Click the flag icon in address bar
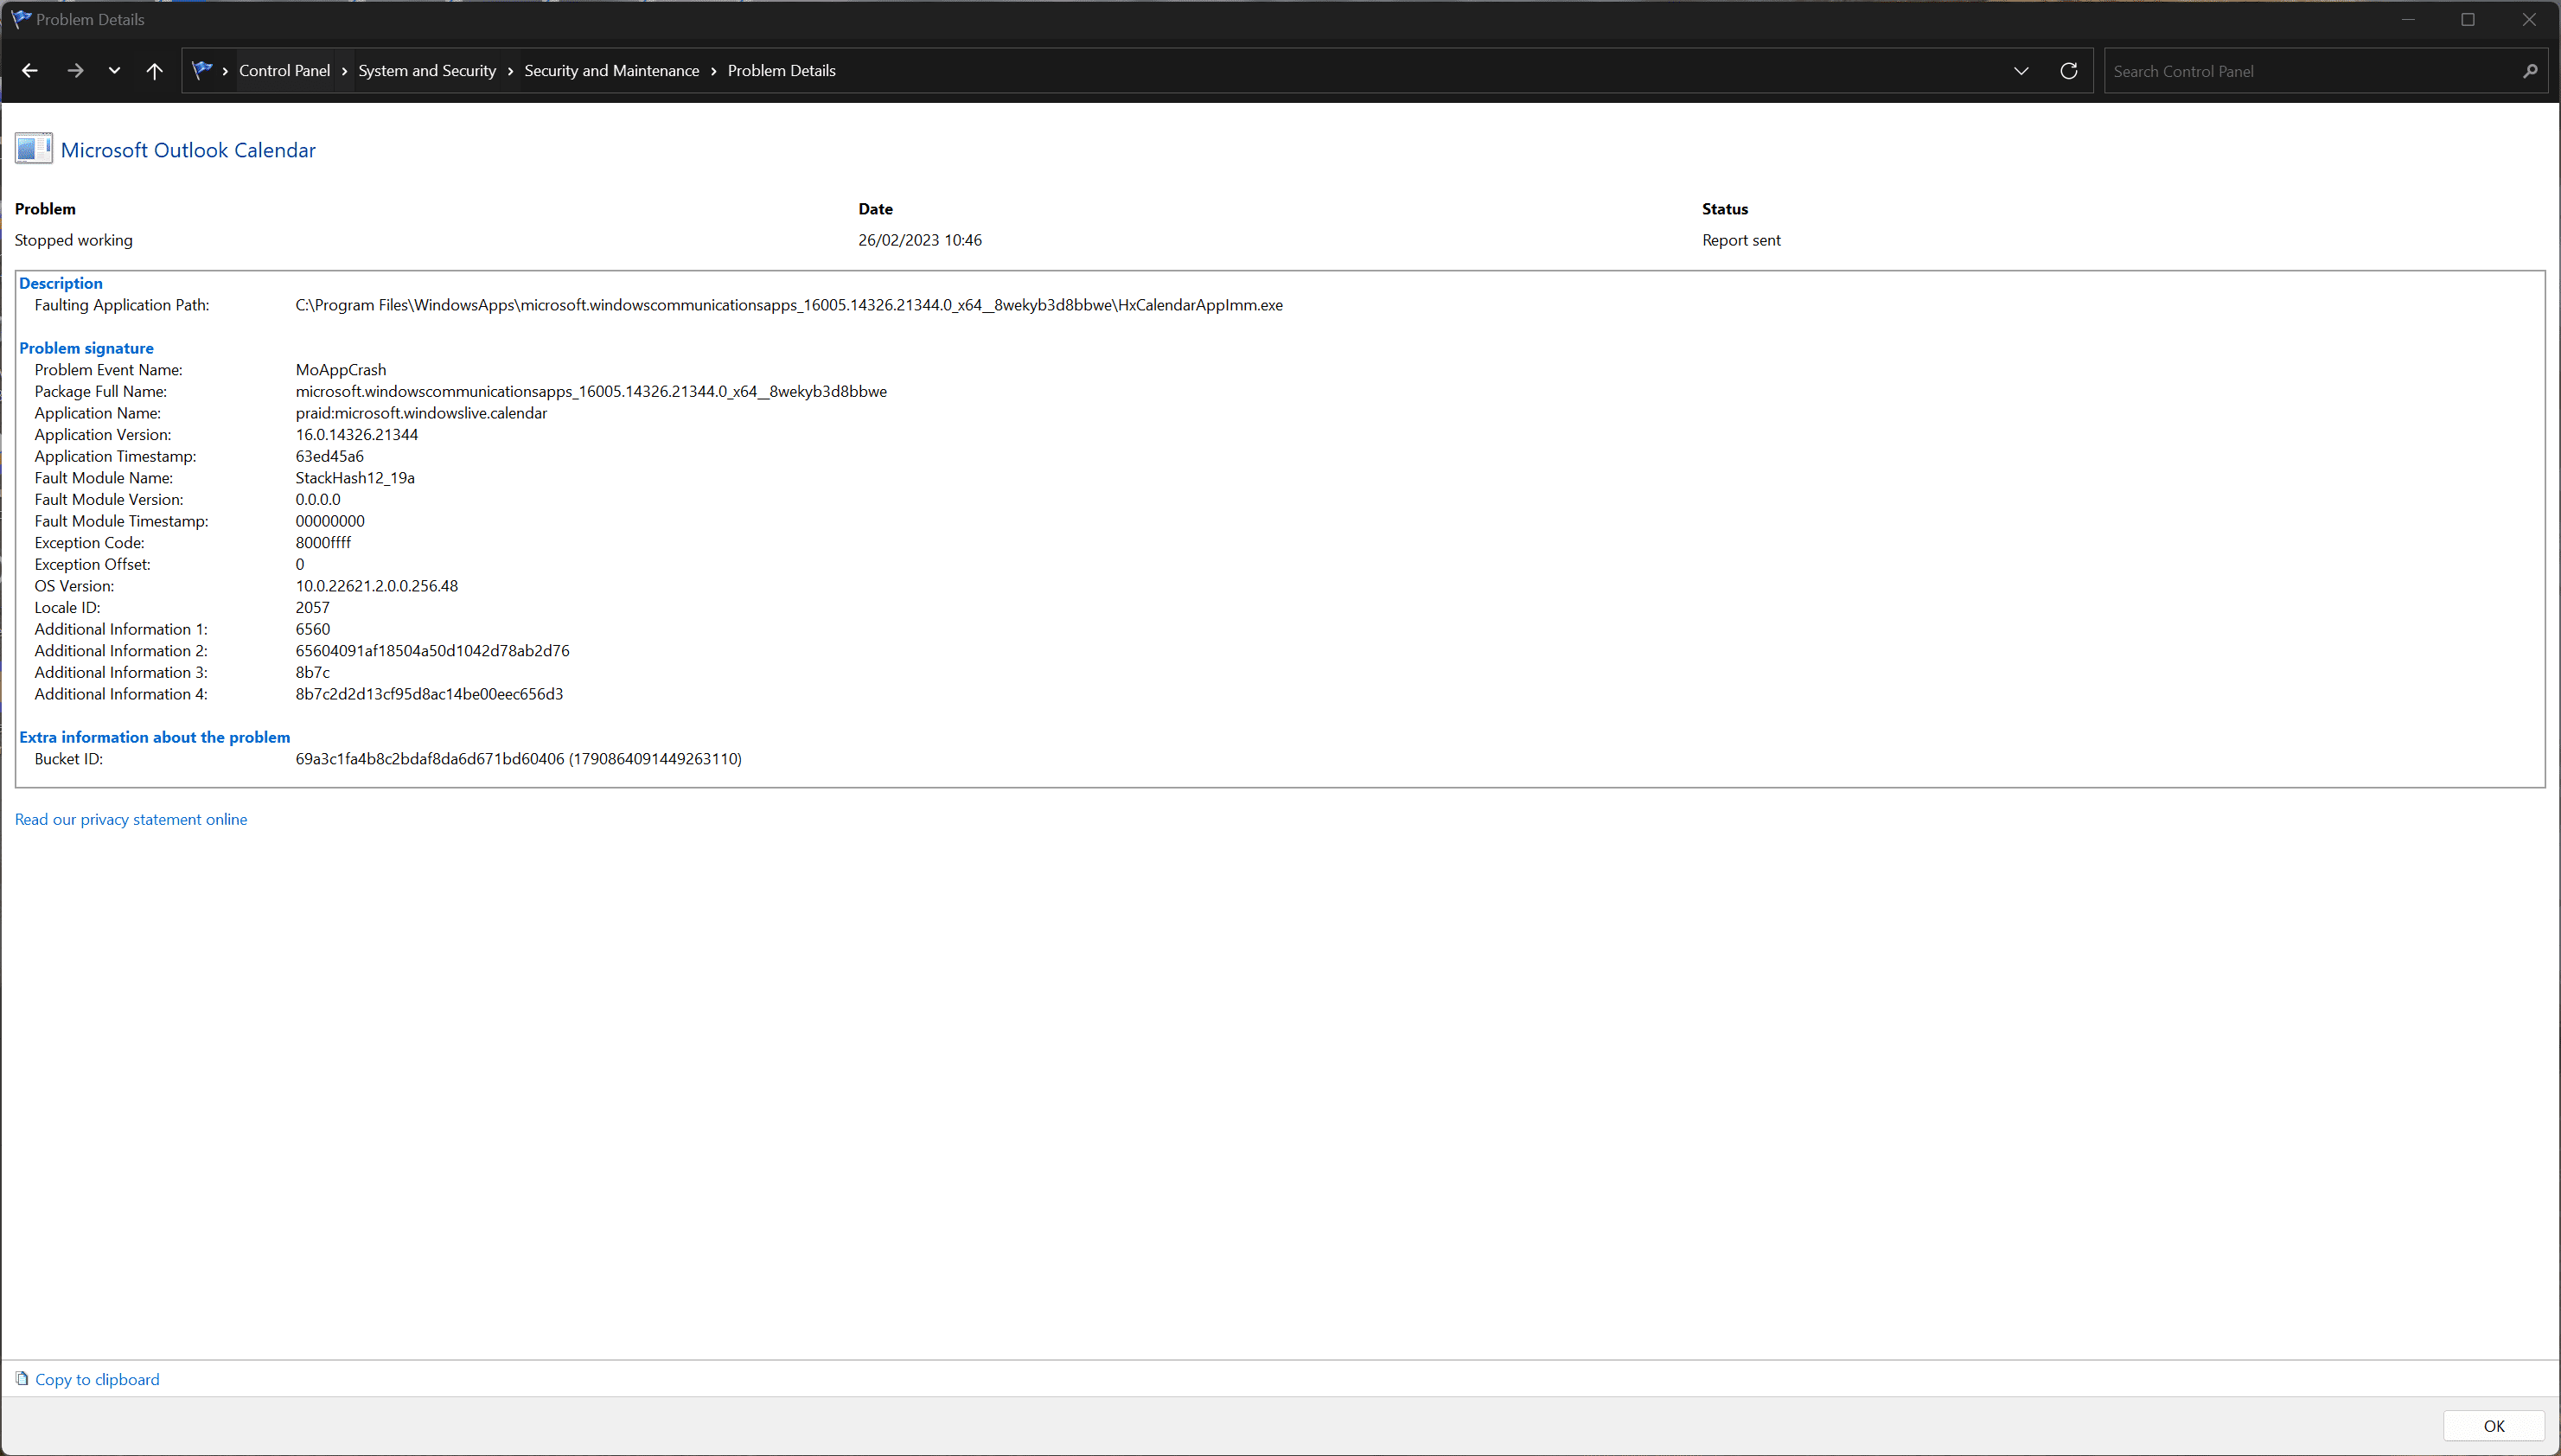 202,70
